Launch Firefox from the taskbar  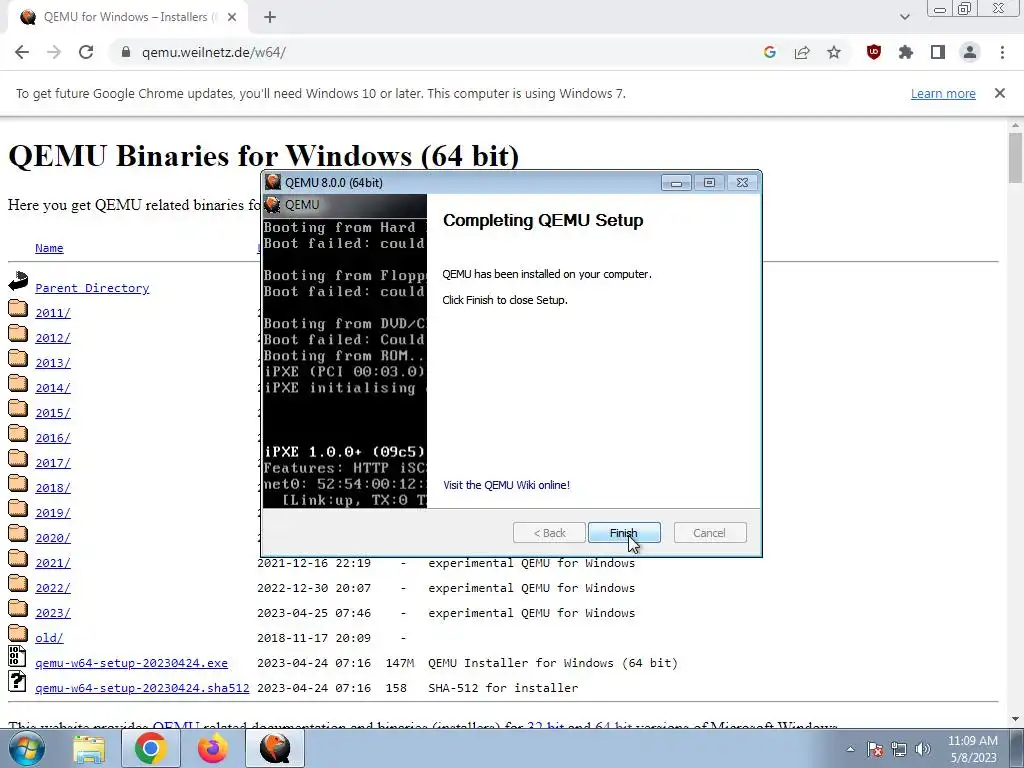click(213, 748)
